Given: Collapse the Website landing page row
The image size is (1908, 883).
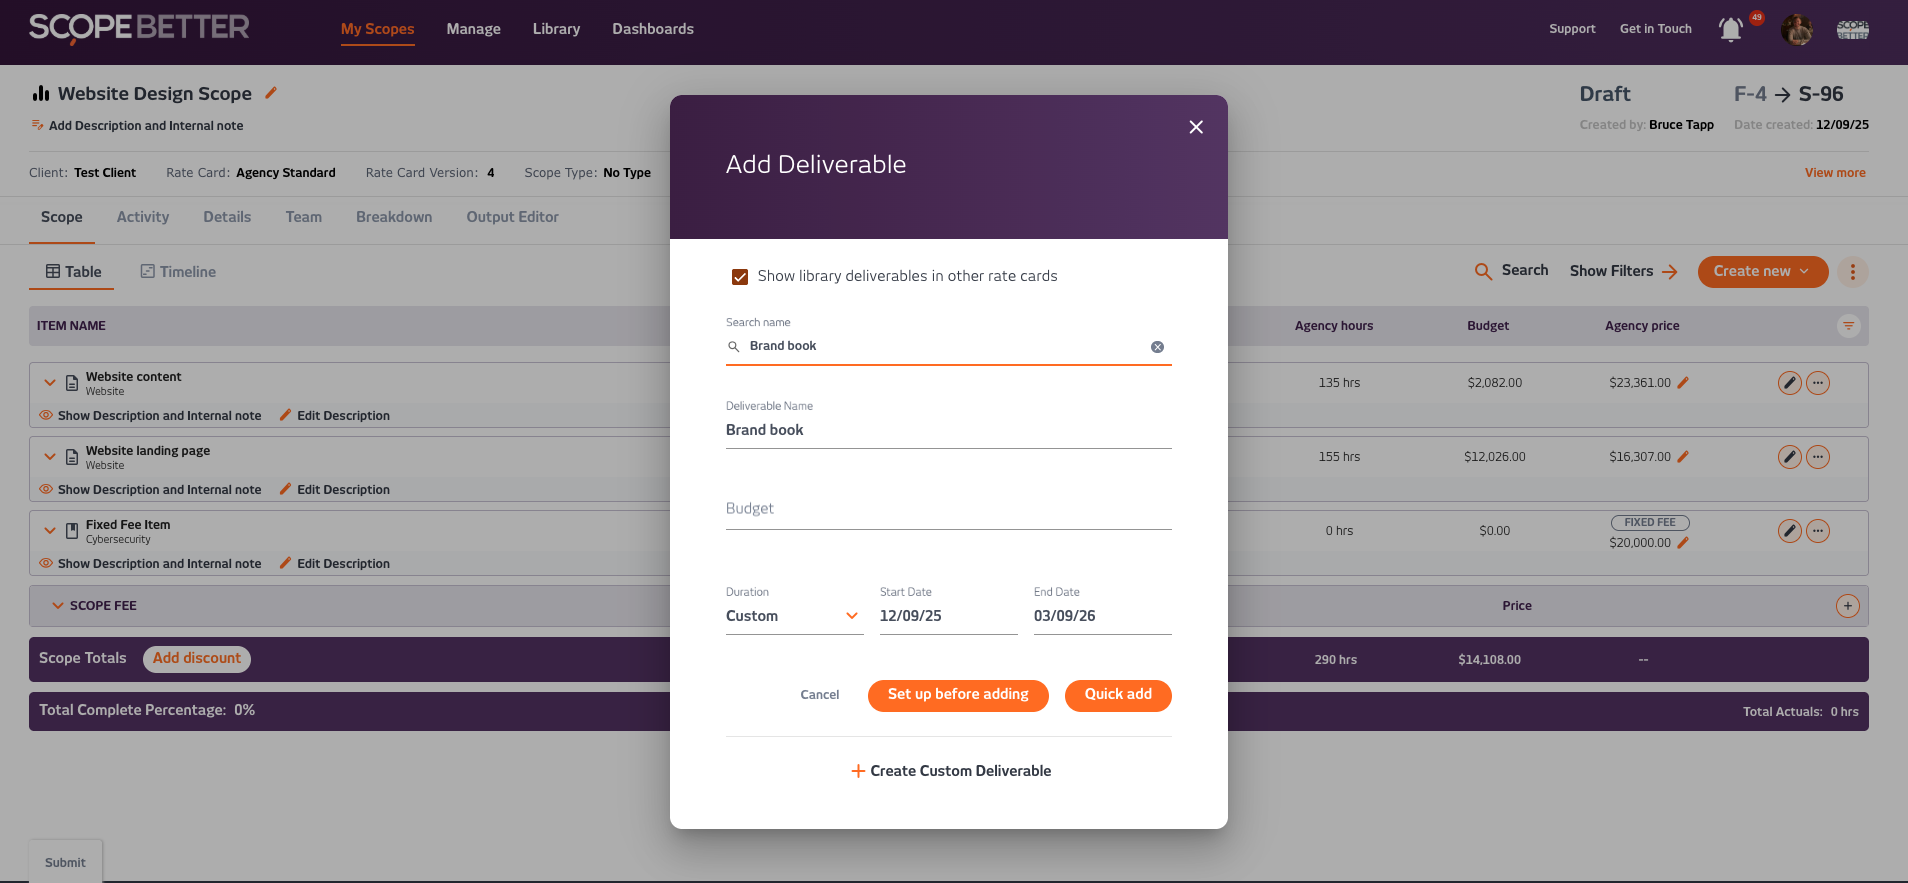Looking at the screenshot, I should [50, 457].
